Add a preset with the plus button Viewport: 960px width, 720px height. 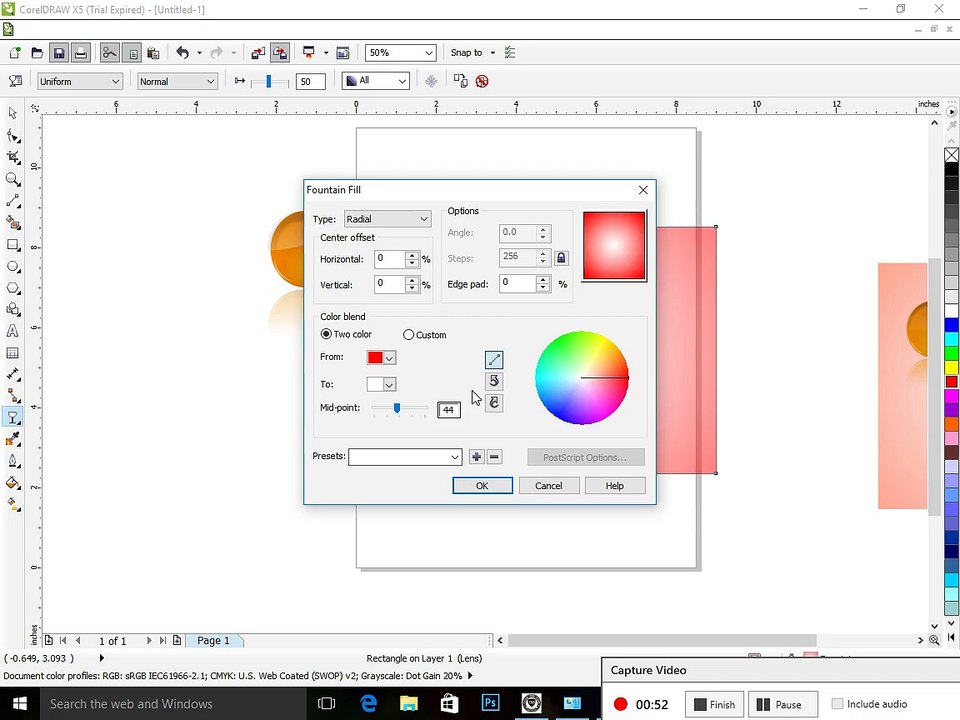[x=476, y=457]
